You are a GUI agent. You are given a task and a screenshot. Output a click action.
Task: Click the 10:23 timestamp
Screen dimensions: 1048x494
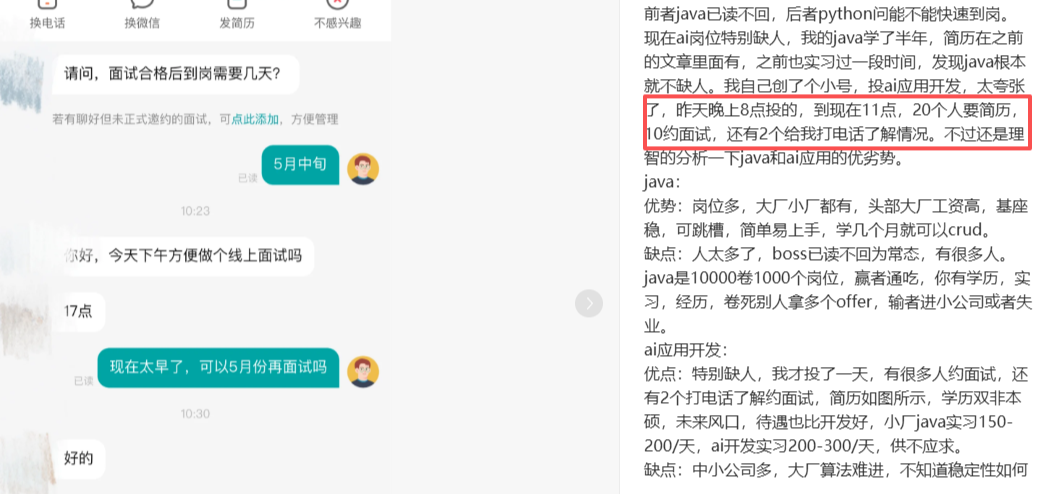coord(195,211)
